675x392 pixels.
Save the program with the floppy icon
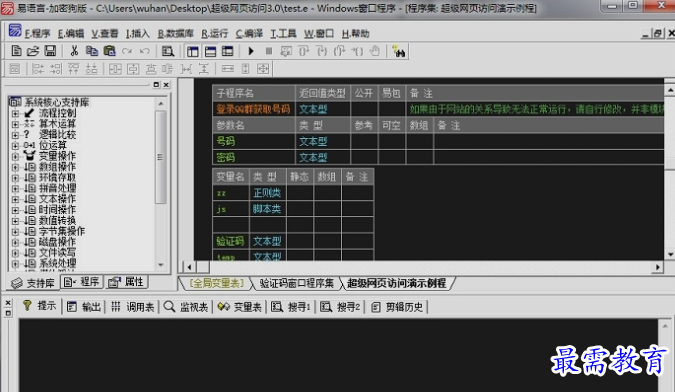(50, 51)
